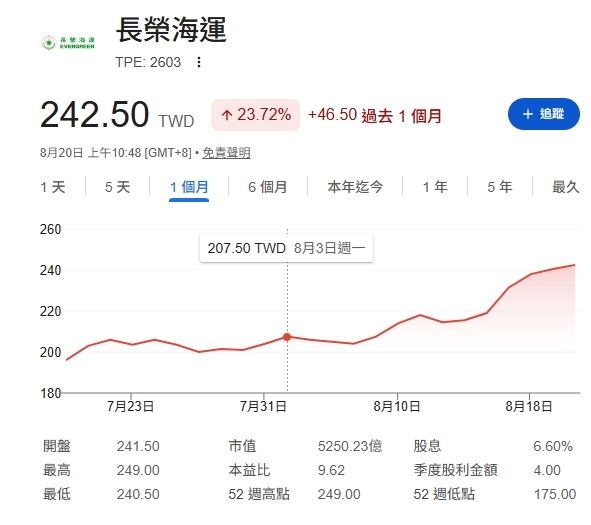
Task: Click the 242.50 current price
Action: 95,114
